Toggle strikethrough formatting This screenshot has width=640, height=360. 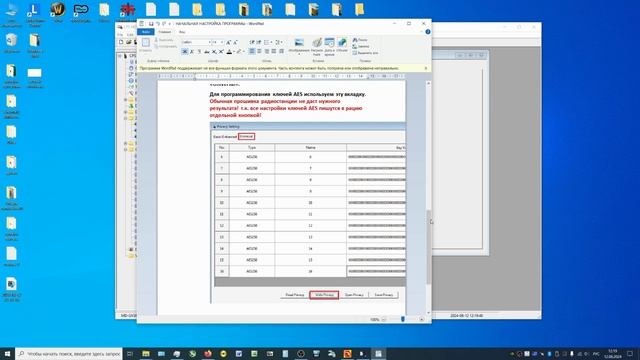point(207,51)
